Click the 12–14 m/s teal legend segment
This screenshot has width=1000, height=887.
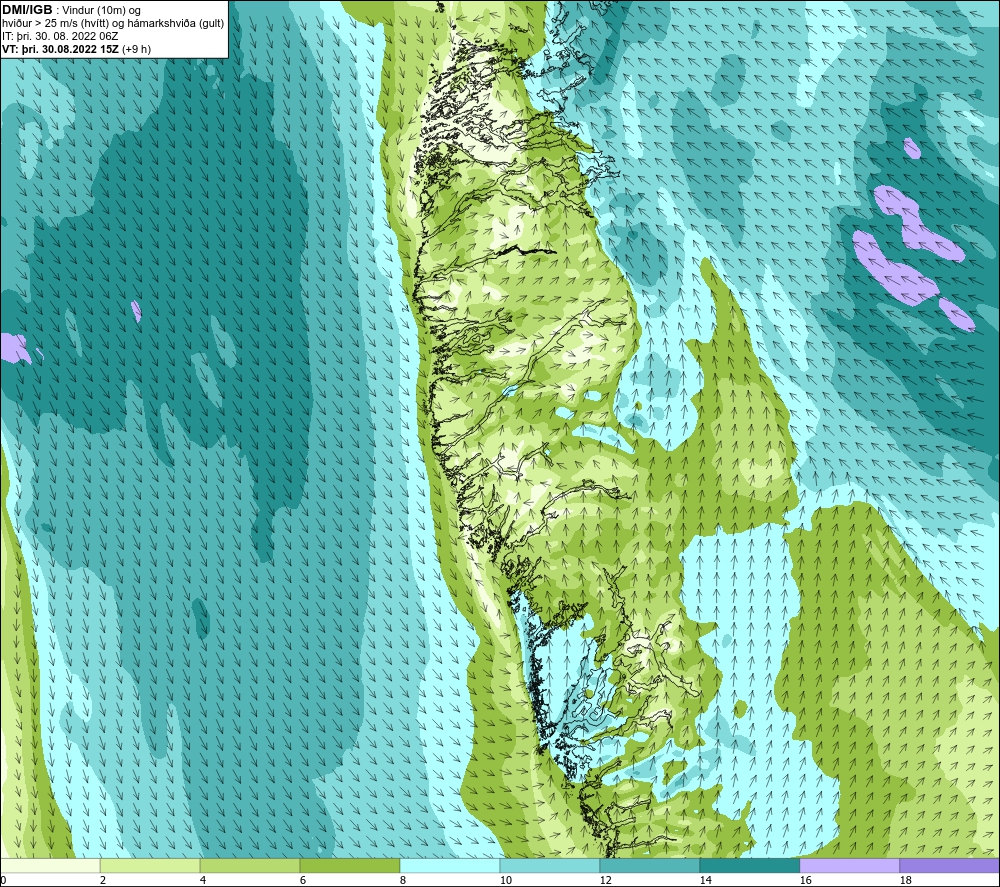649,866
